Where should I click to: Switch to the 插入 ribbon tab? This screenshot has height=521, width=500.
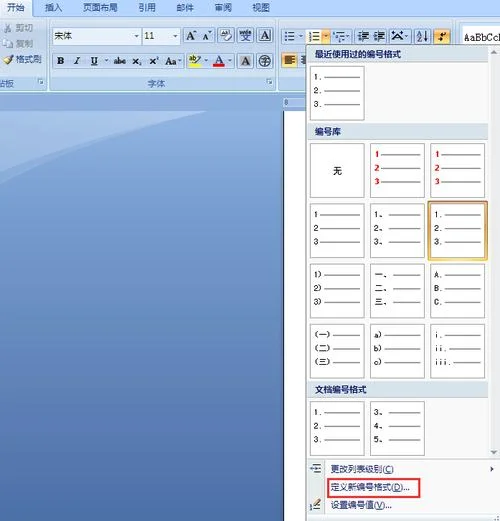(x=53, y=7)
